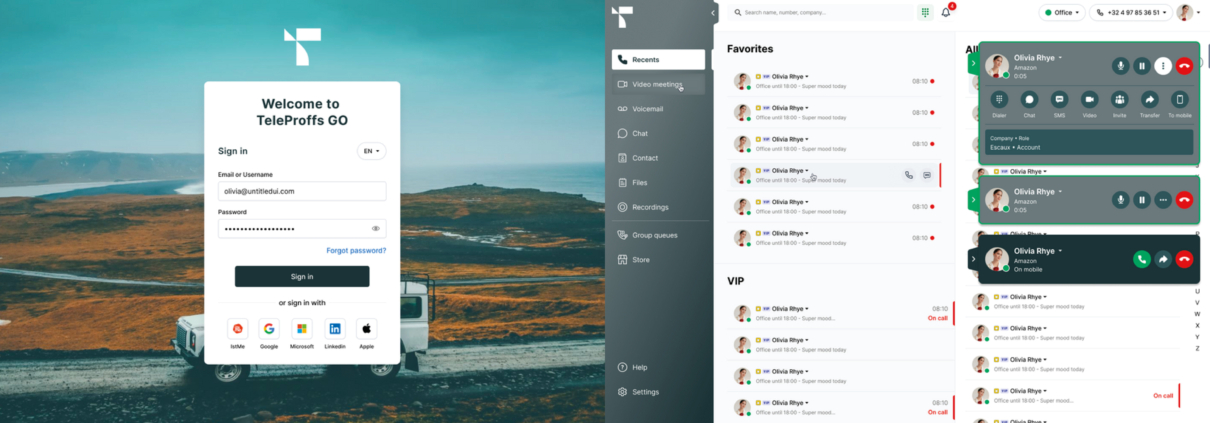Sign in with Linkedin icon

[x=335, y=328]
